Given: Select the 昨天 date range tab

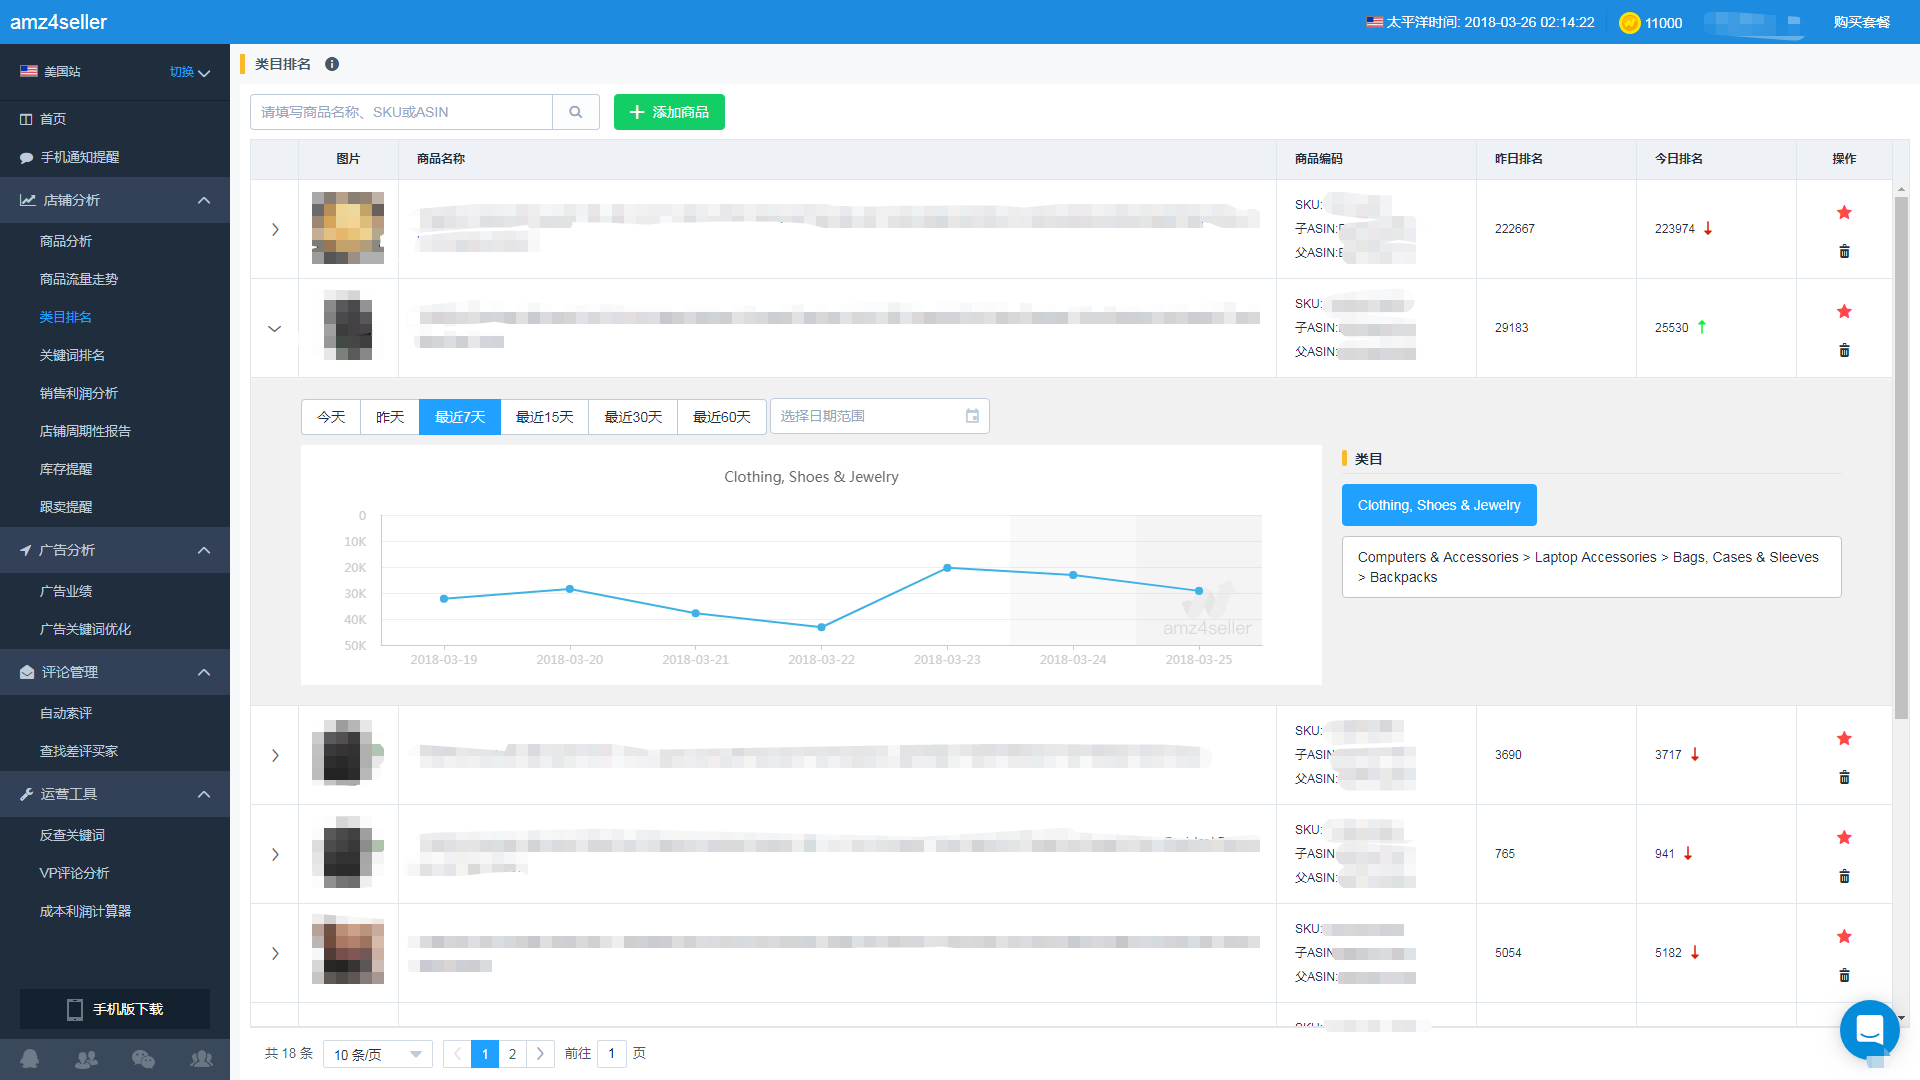Looking at the screenshot, I should 390,416.
